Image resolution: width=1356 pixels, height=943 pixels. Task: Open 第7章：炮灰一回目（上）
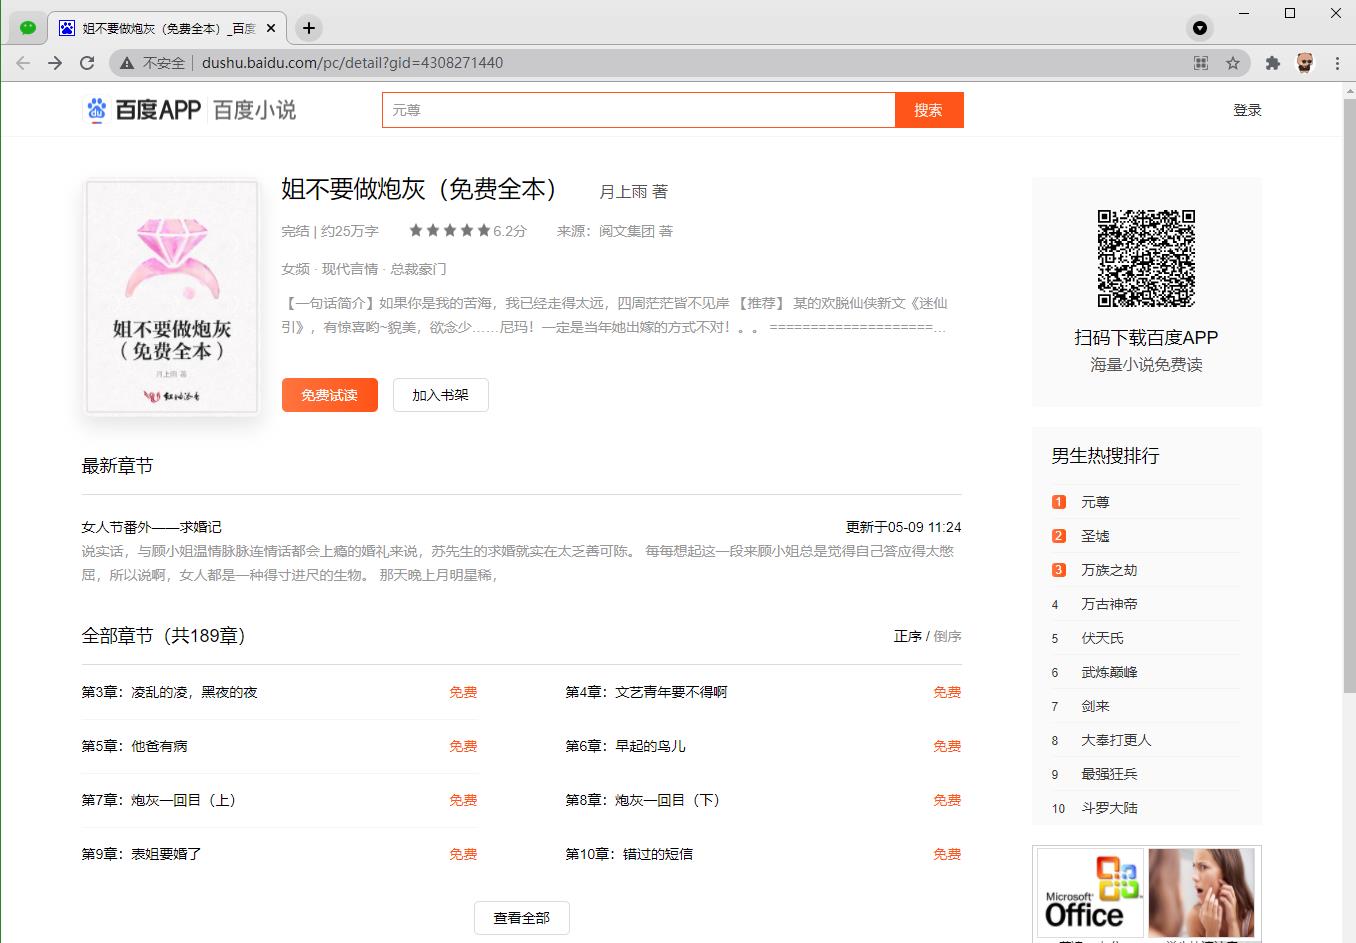160,800
